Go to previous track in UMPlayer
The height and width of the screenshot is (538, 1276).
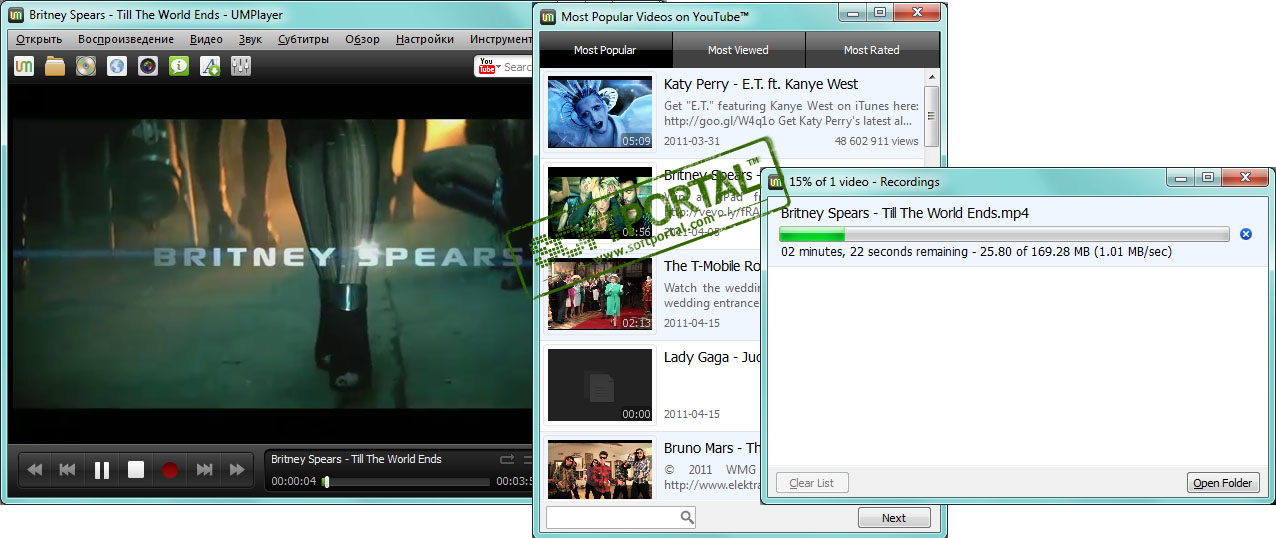(68, 469)
